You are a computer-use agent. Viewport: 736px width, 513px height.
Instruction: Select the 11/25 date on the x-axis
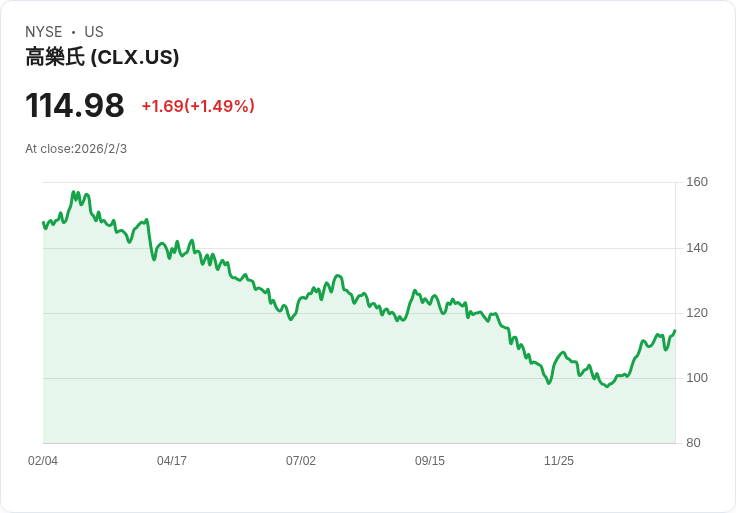[559, 461]
